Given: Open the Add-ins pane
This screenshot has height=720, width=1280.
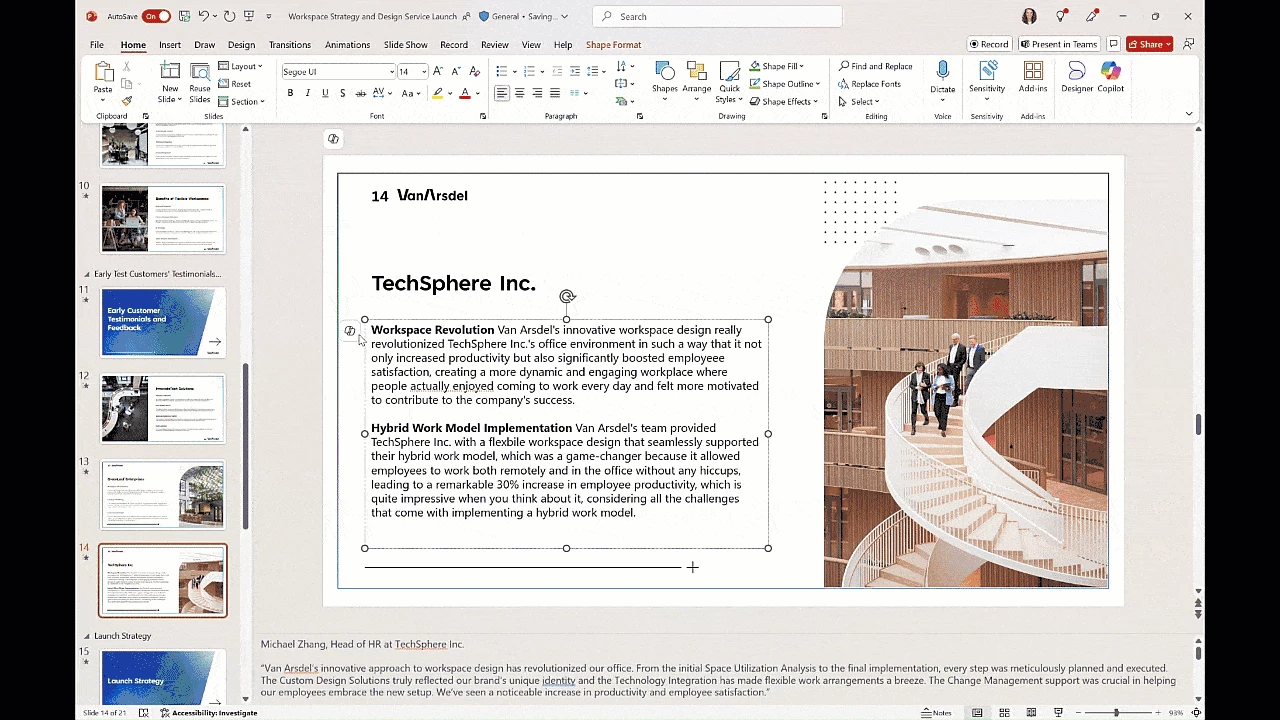Looking at the screenshot, I should tap(1033, 78).
